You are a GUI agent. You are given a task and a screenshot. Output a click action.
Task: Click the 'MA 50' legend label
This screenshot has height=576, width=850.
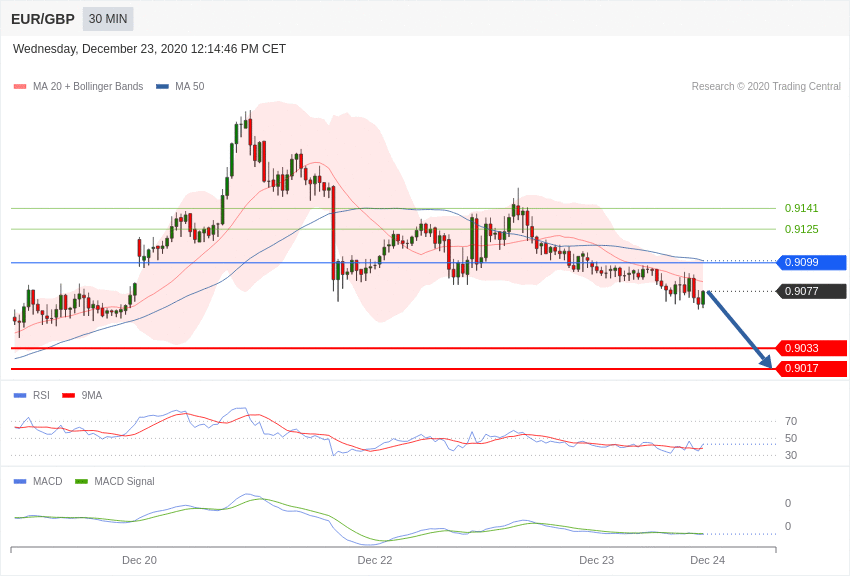pyautogui.click(x=190, y=87)
